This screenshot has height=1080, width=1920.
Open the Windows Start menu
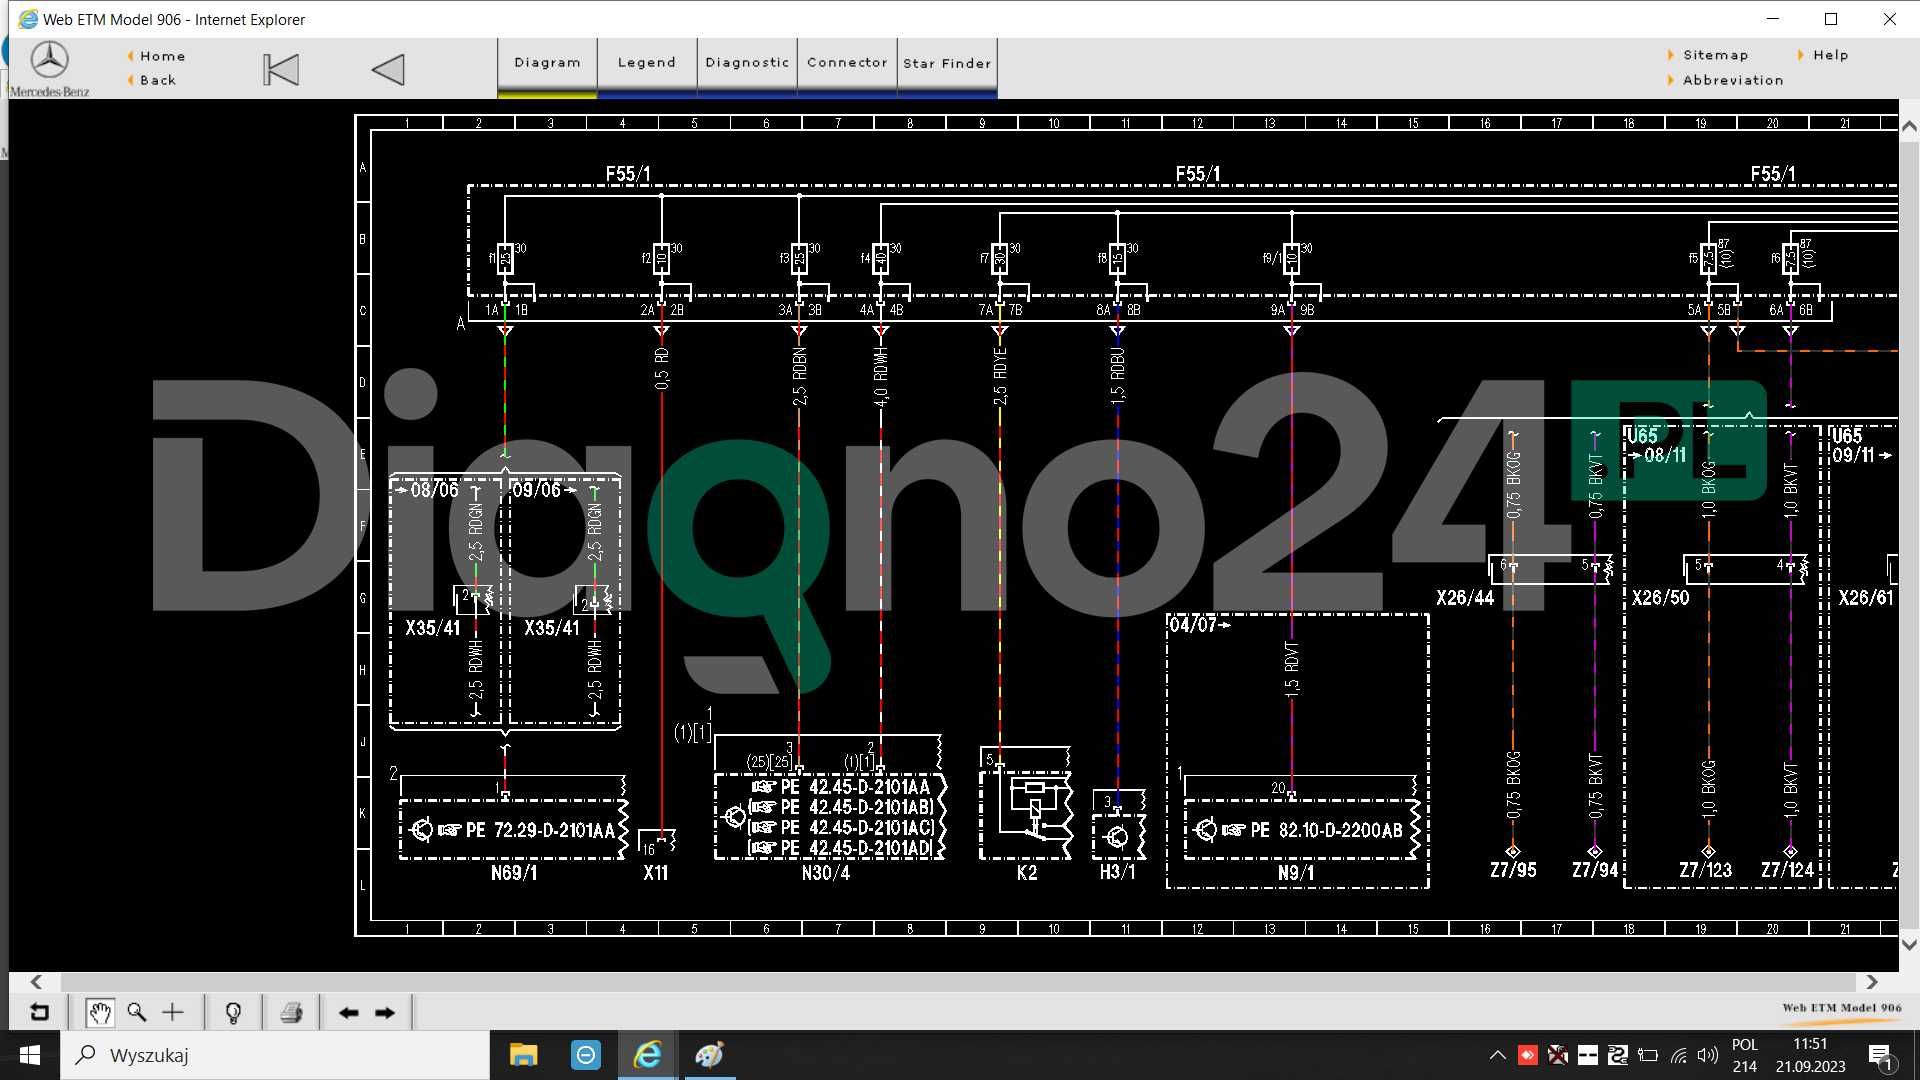pos(30,1055)
